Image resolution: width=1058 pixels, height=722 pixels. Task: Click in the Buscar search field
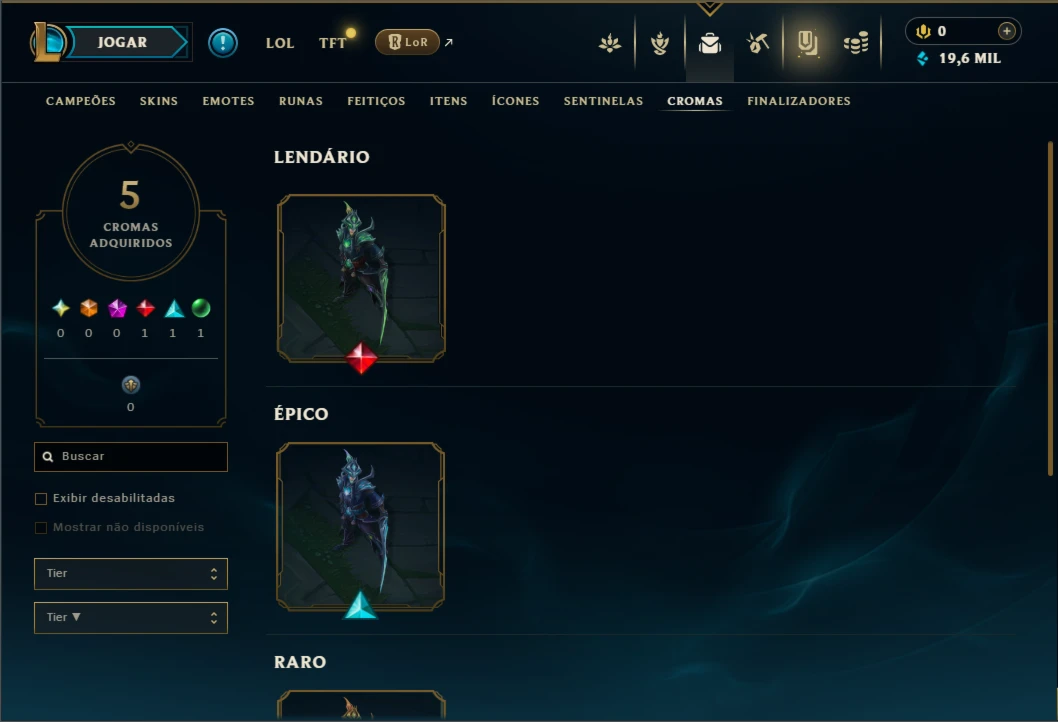(131, 457)
